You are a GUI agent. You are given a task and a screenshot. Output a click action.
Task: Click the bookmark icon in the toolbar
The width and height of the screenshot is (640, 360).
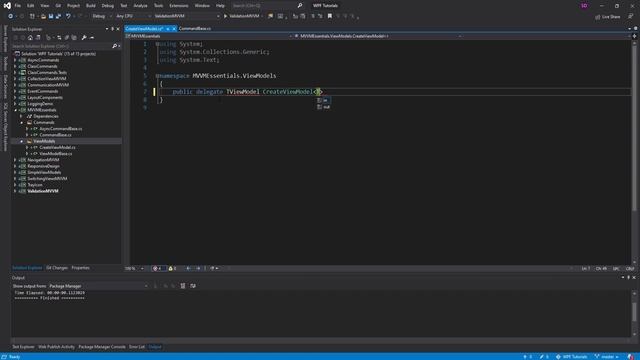click(330, 16)
